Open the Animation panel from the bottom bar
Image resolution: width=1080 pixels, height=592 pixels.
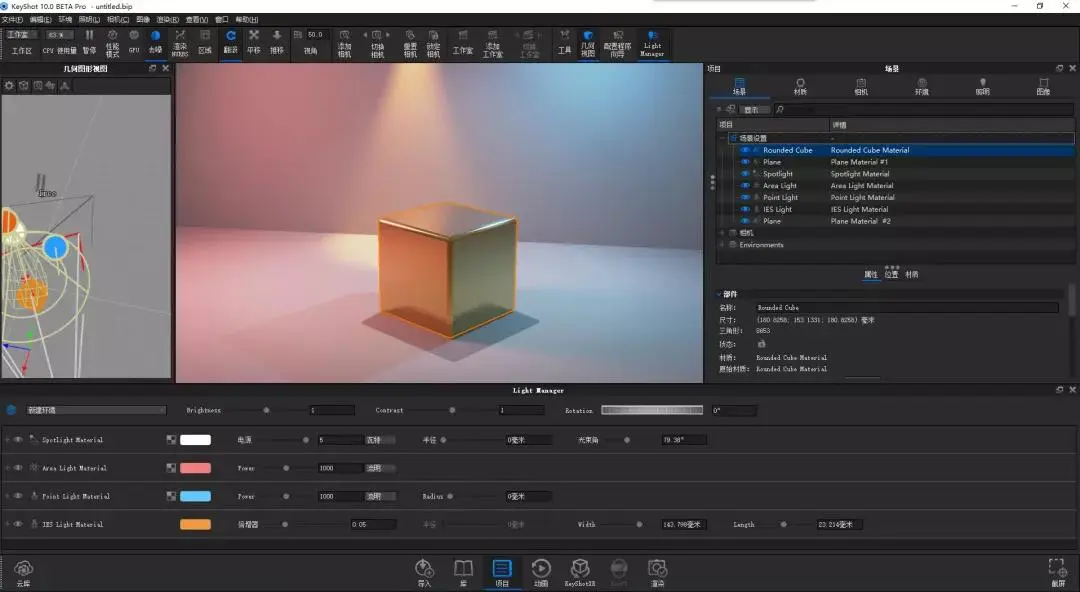click(541, 572)
